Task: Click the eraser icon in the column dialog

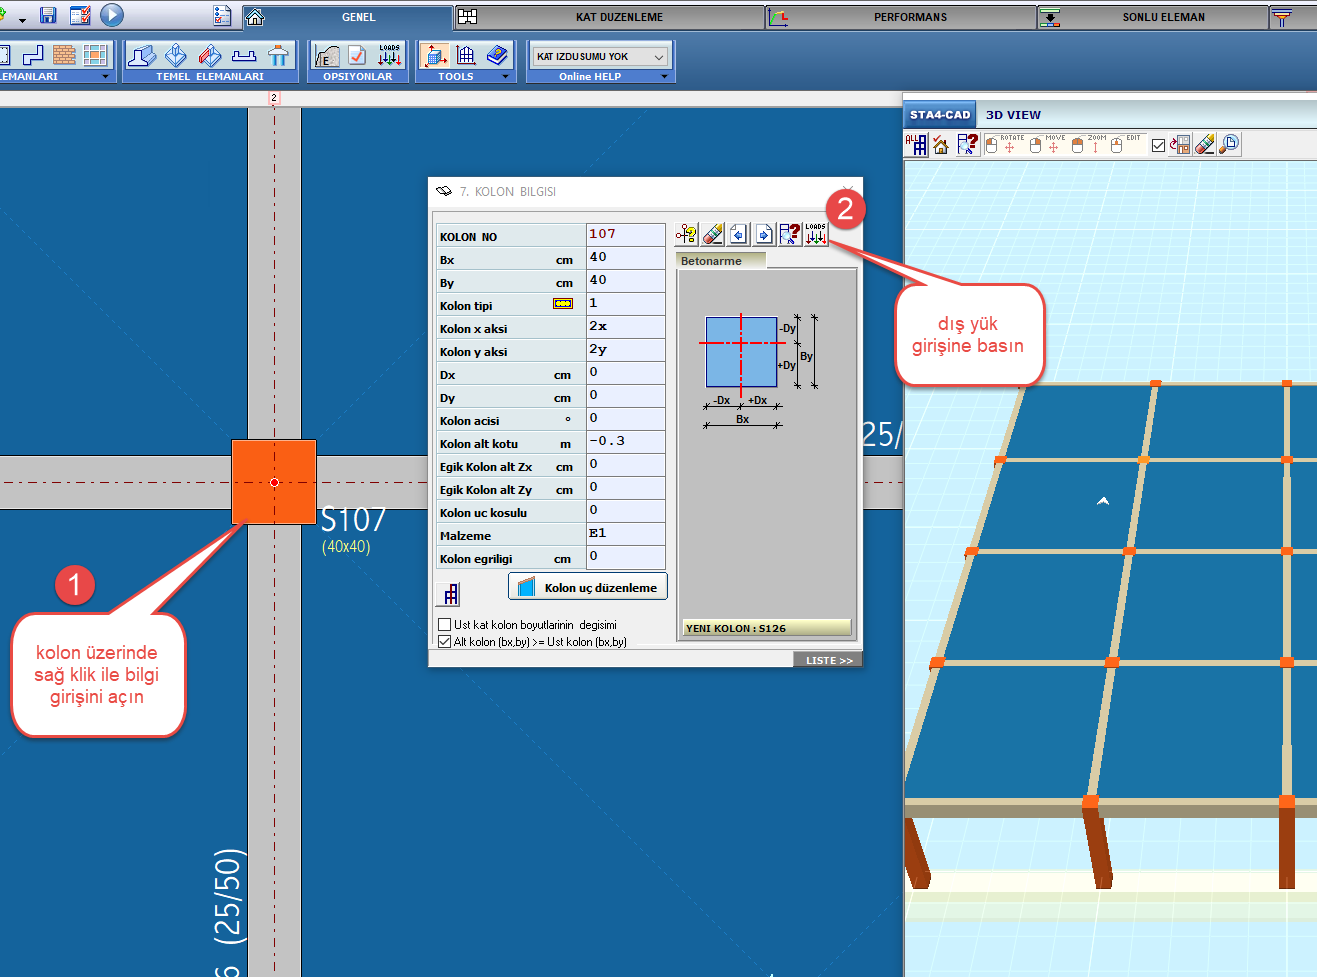Action: point(713,234)
